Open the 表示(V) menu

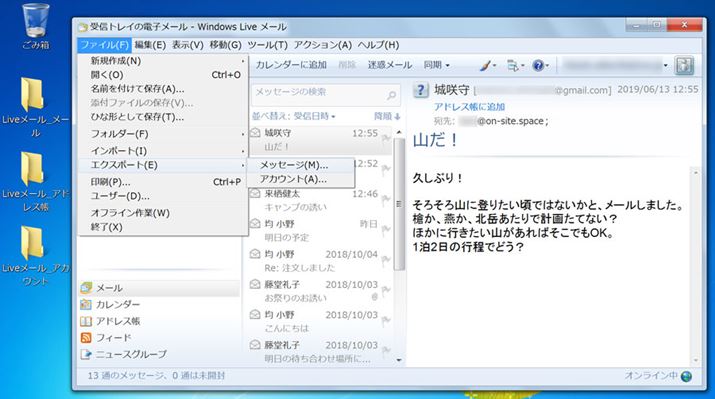(187, 45)
